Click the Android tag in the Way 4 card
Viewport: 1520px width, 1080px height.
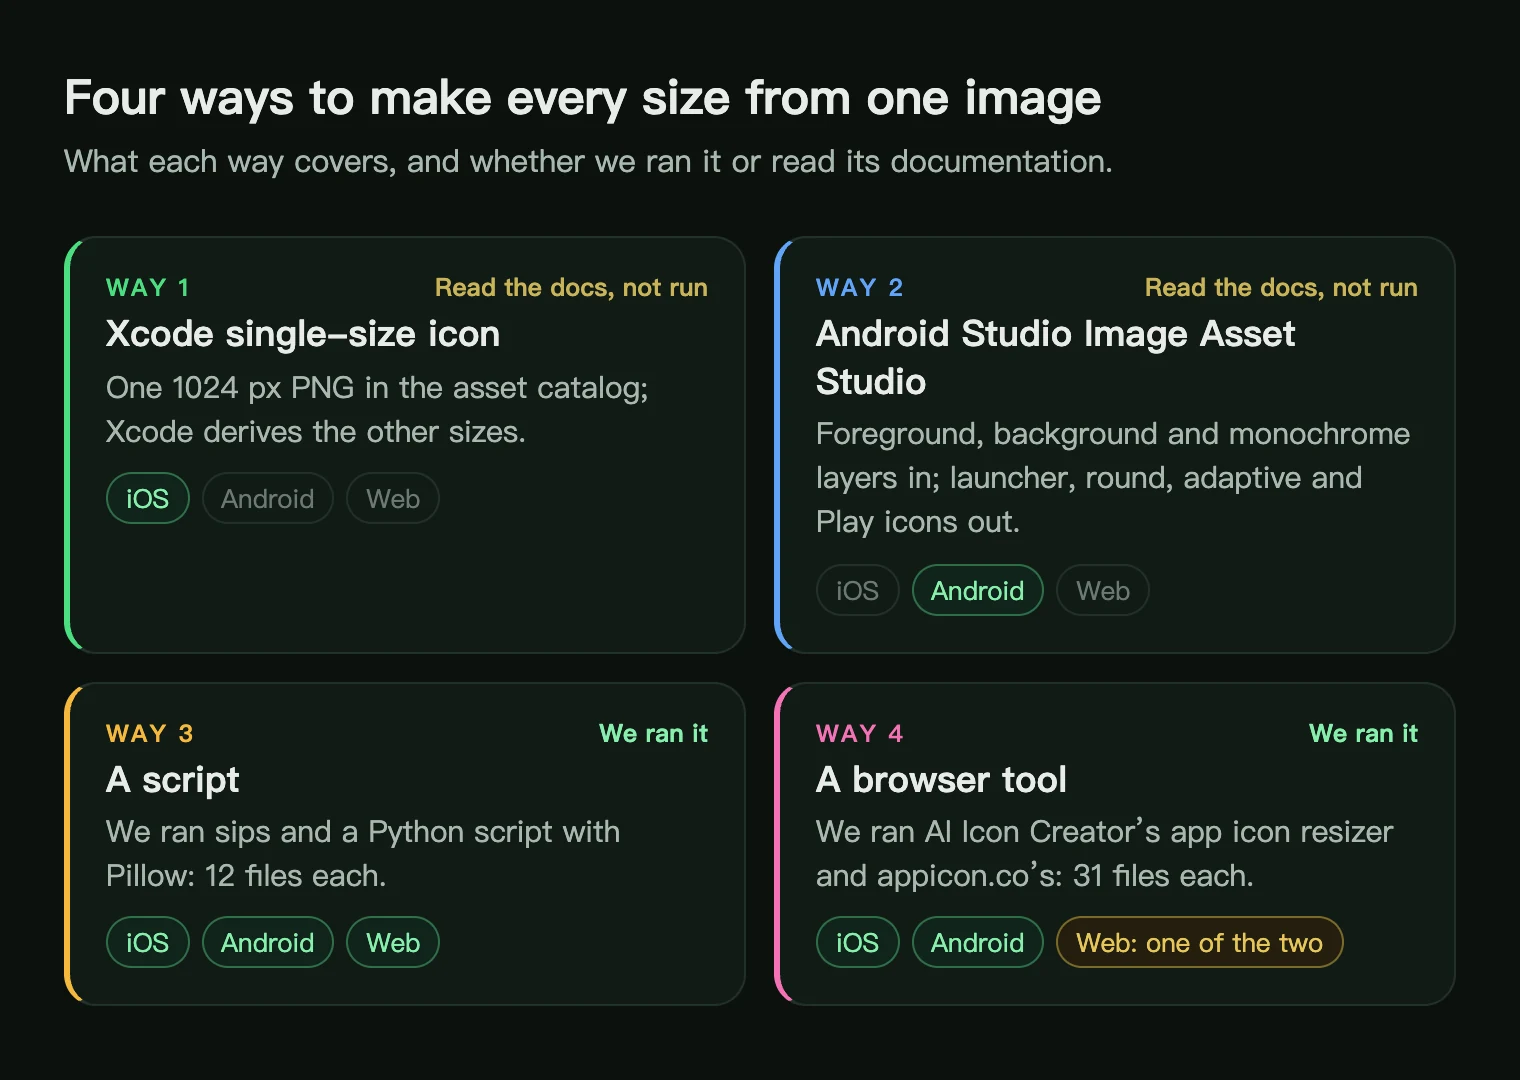tap(977, 942)
